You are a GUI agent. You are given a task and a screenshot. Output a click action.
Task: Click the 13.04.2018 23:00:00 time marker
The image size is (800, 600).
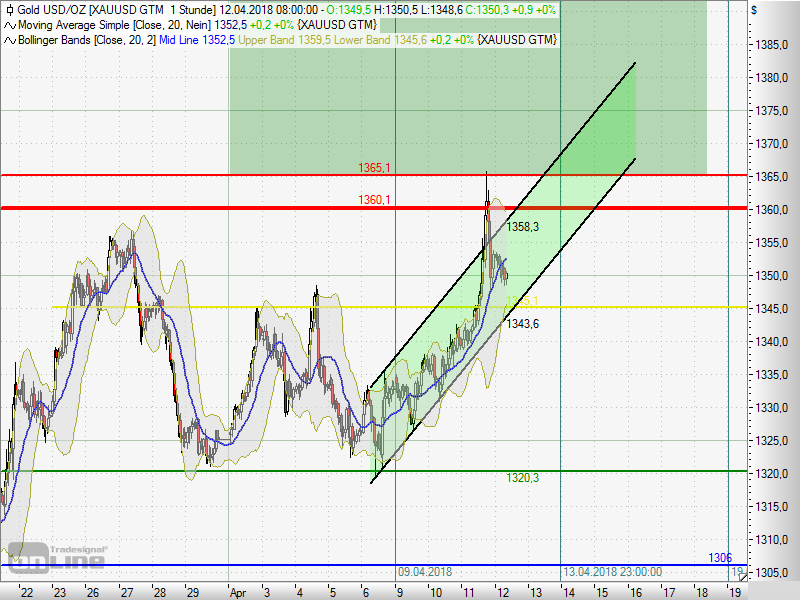(611, 572)
